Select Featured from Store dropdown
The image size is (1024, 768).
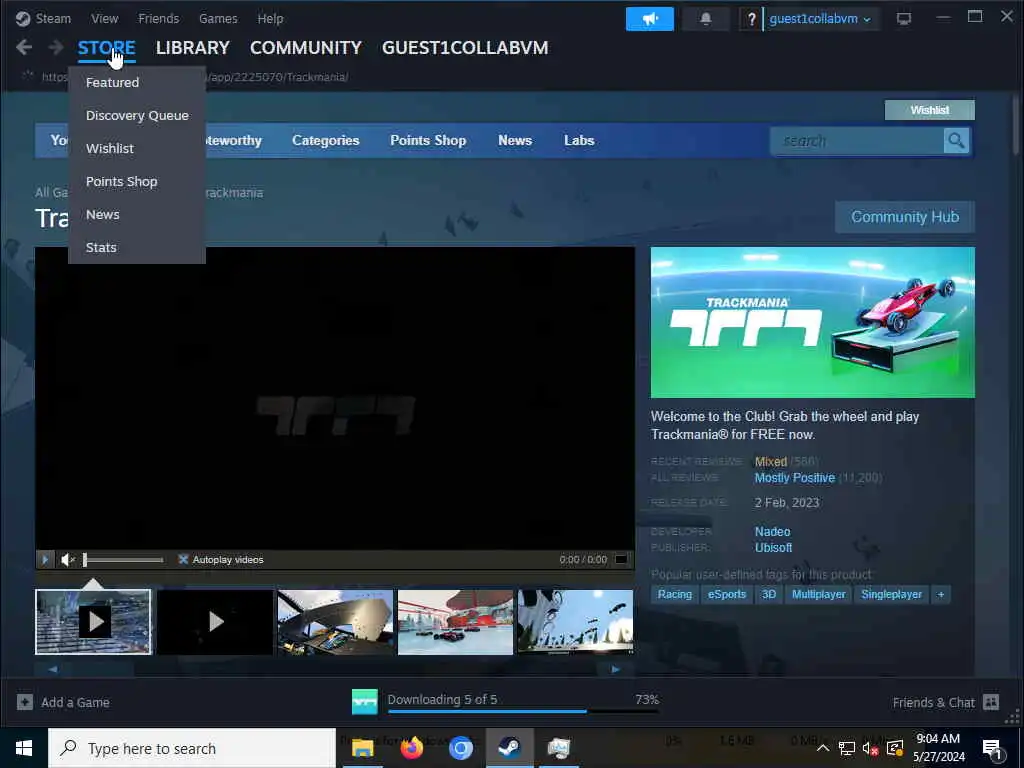[112, 82]
